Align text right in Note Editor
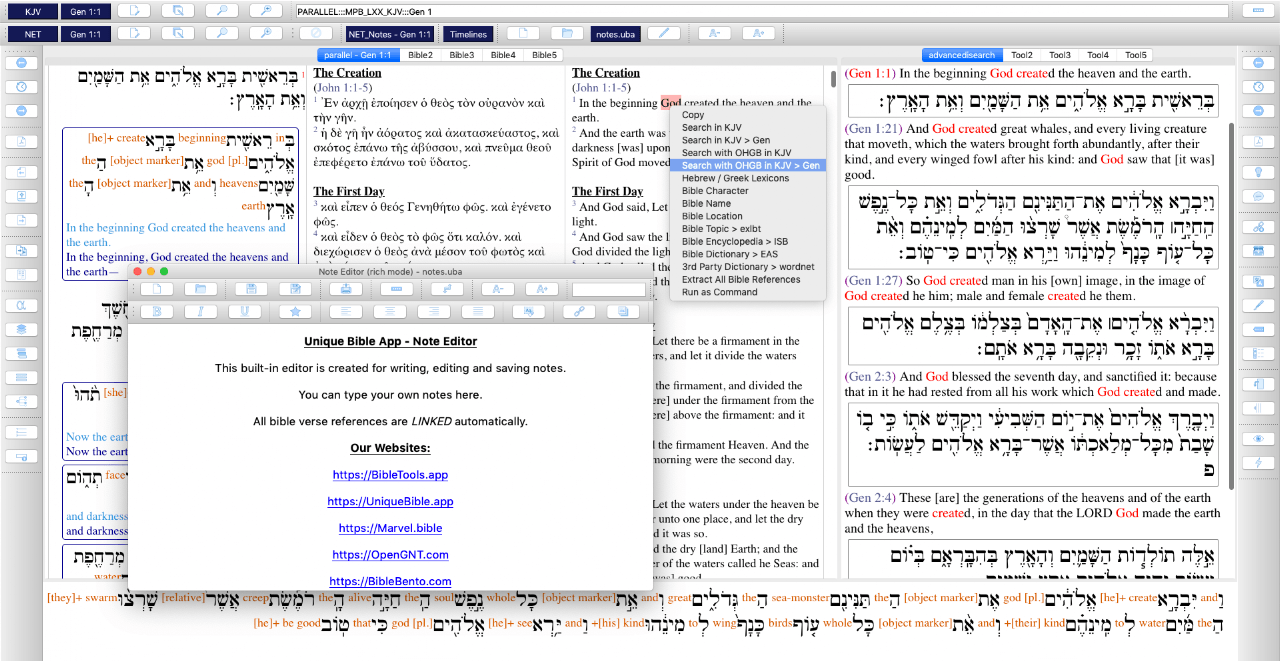This screenshot has height=661, width=1280. pos(434,311)
